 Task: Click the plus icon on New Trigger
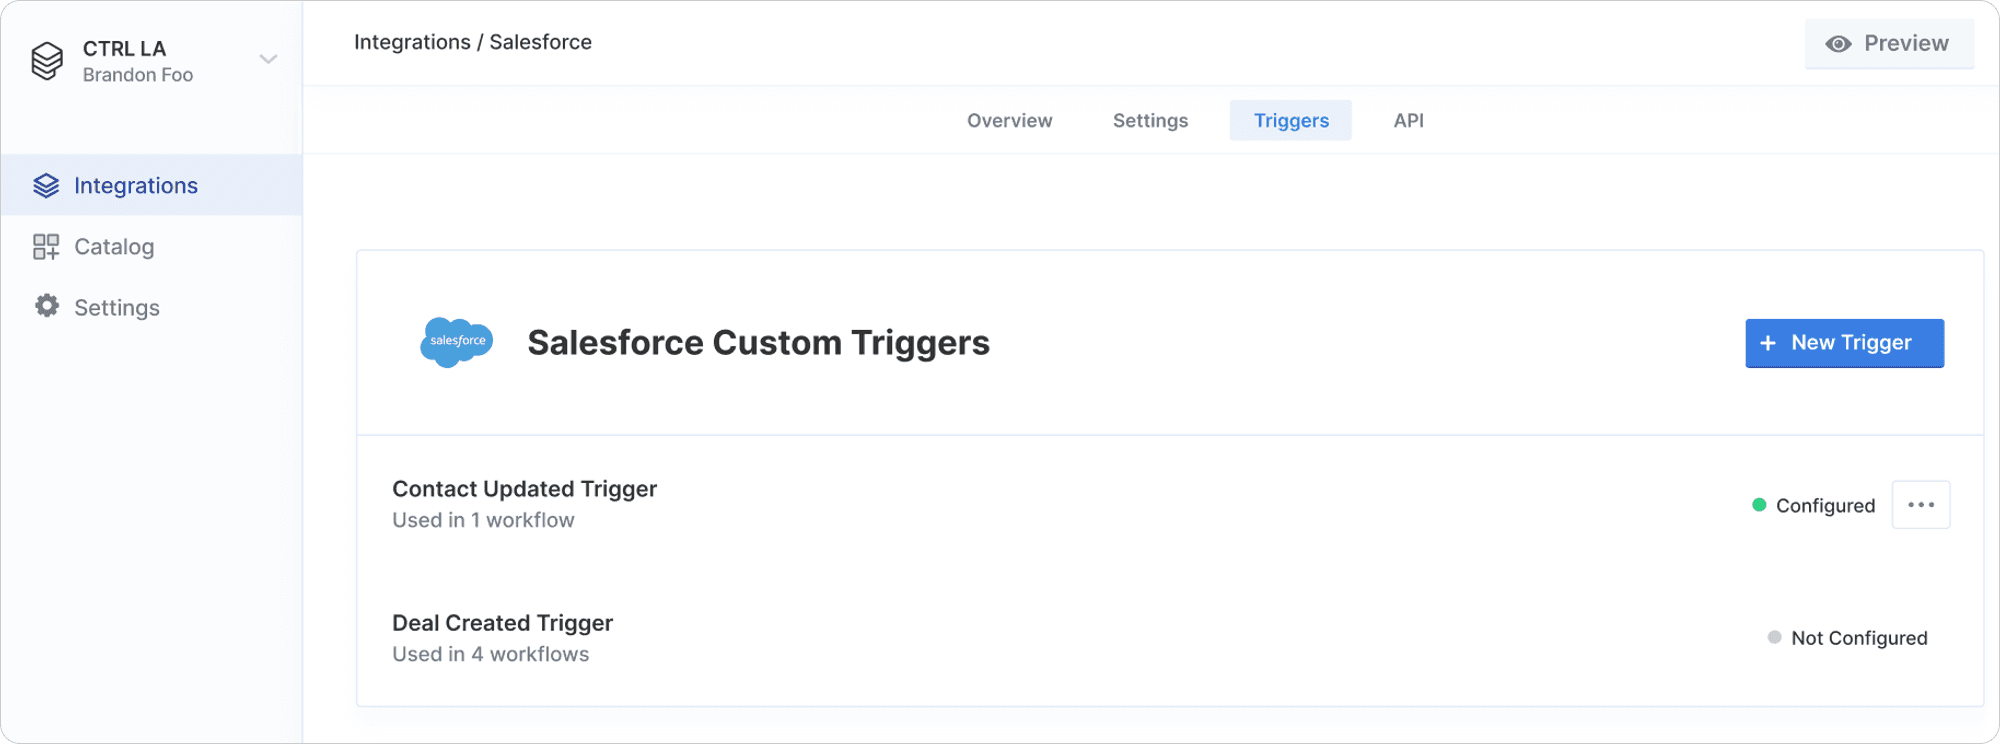[1768, 343]
